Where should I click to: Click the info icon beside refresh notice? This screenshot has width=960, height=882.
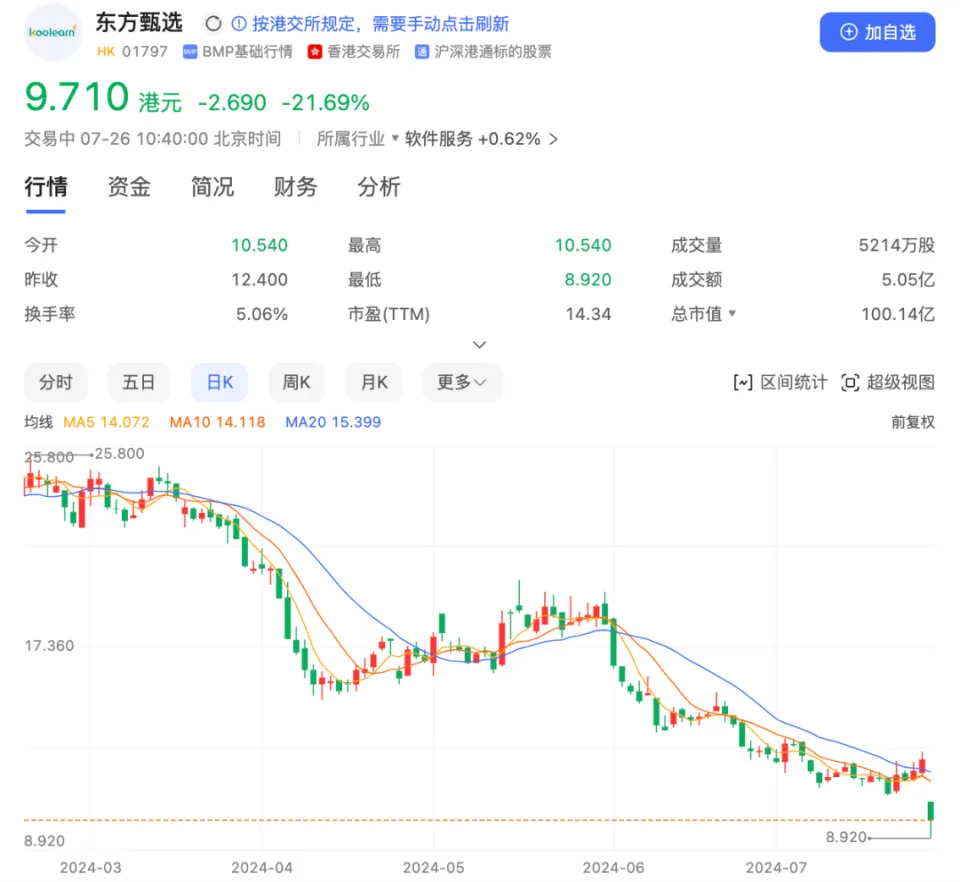coord(238,24)
